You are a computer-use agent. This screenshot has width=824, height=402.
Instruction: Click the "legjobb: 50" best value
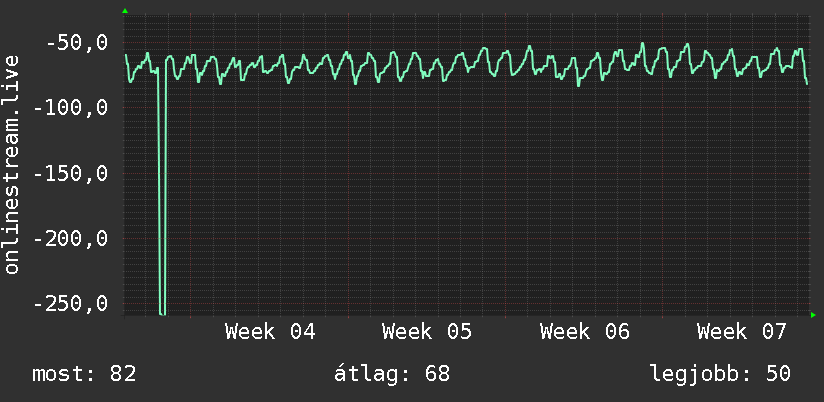tap(720, 374)
